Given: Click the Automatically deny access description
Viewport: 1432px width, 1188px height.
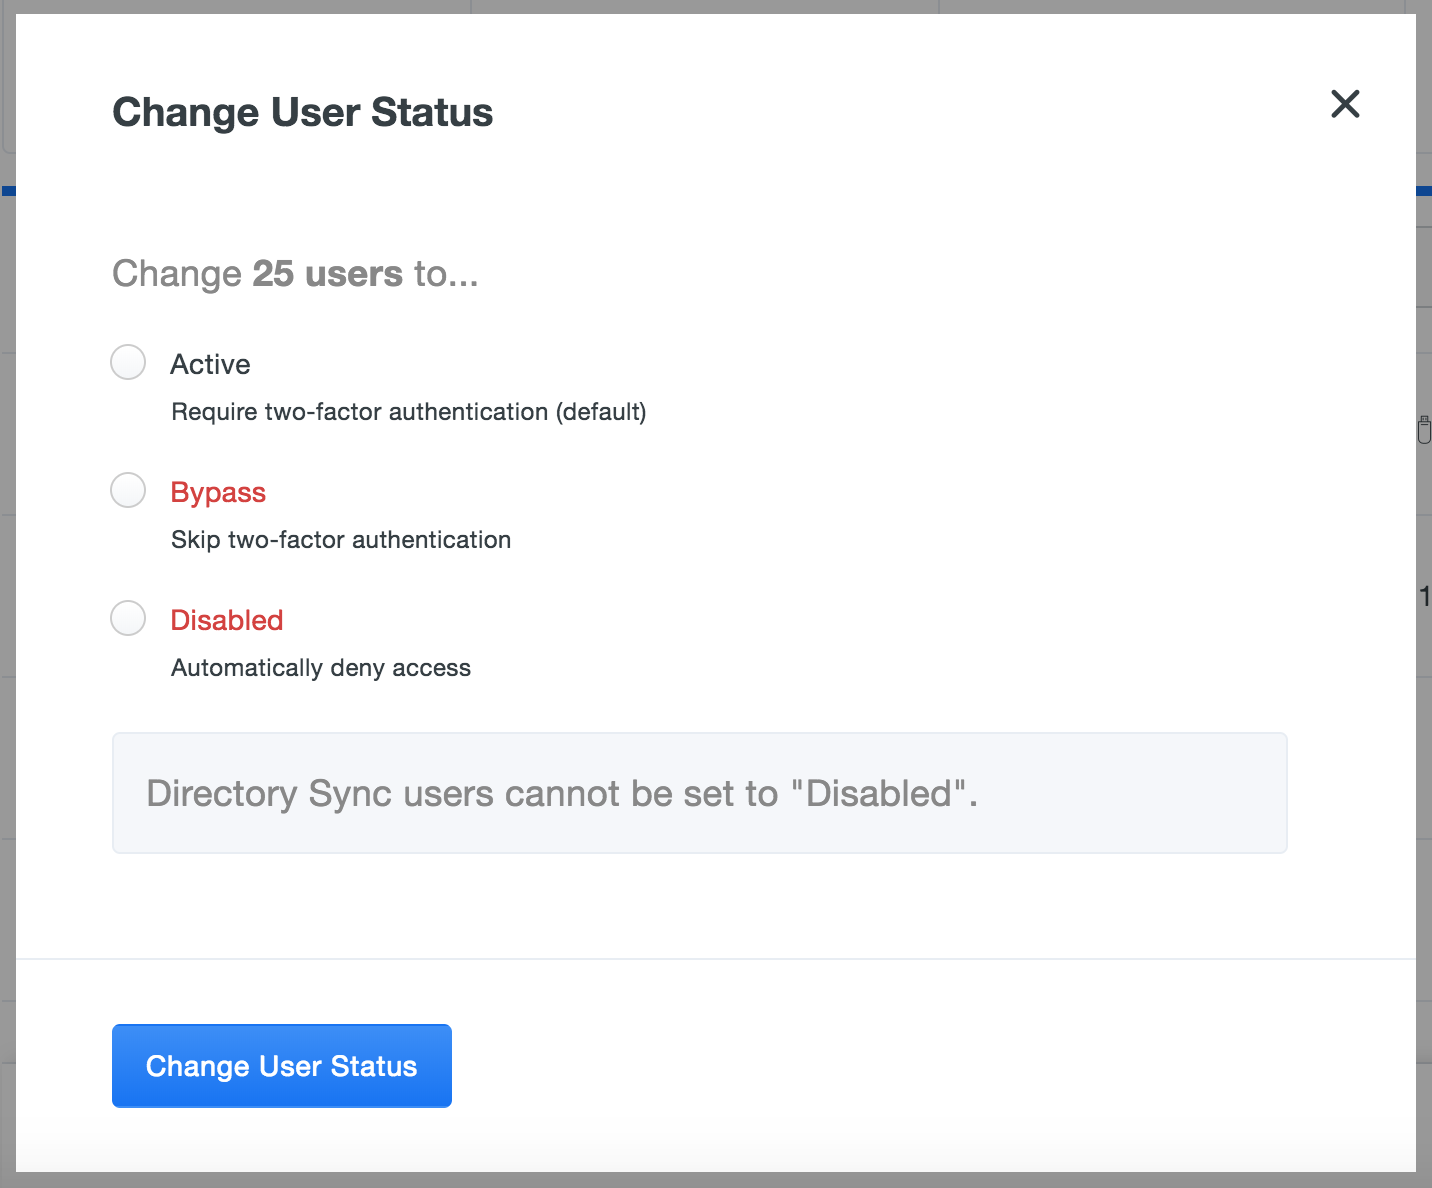Looking at the screenshot, I should tap(320, 667).
